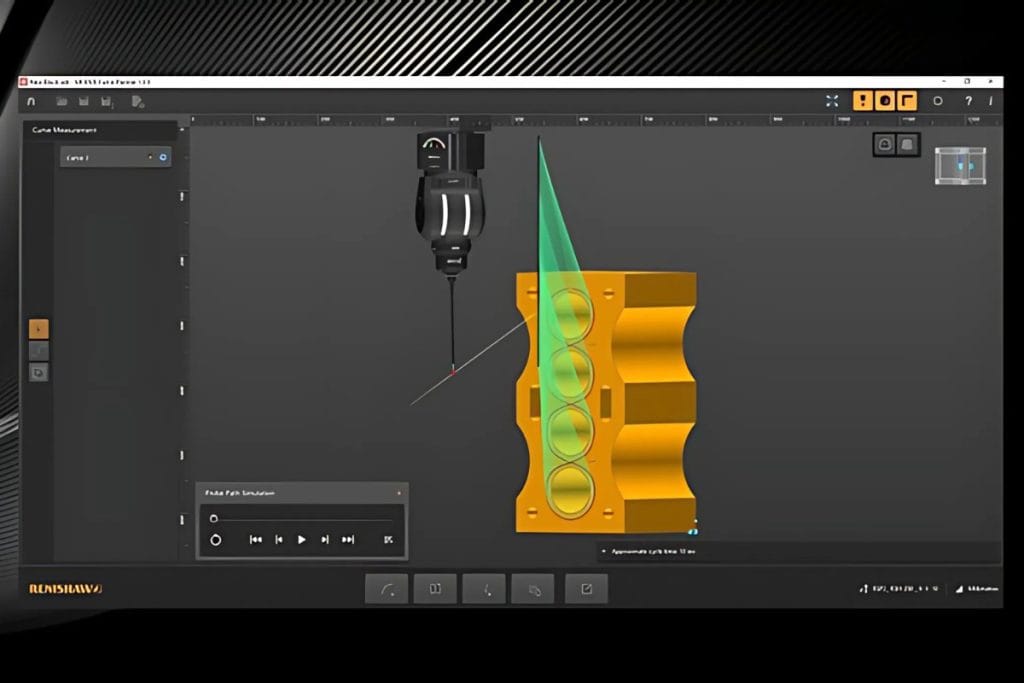Viewport: 1024px width, 683px height.
Task: Toggle the orange corner bracket button
Action: click(x=907, y=101)
